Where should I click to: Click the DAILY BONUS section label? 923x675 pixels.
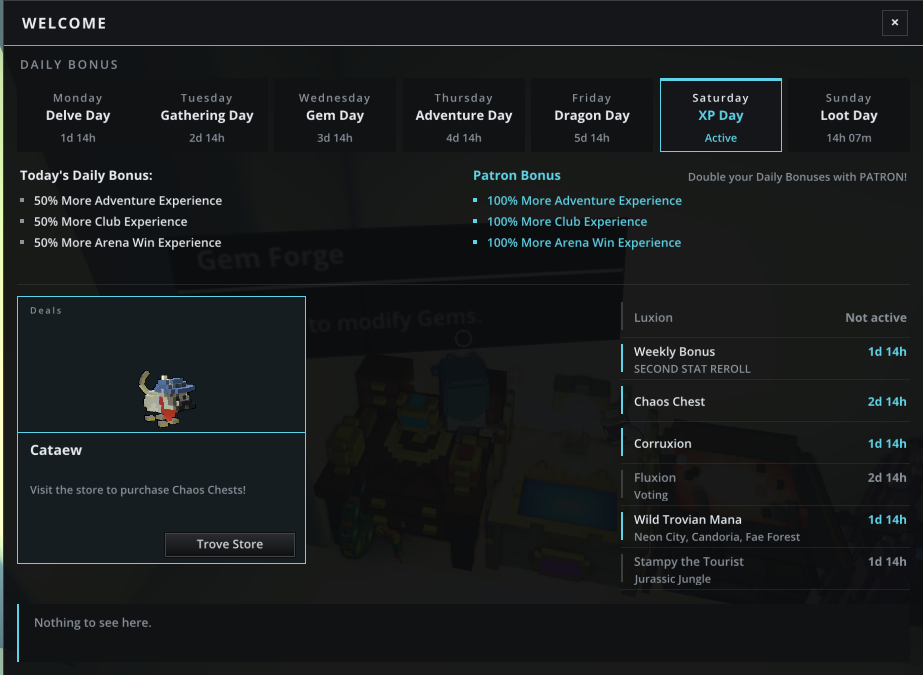69,65
